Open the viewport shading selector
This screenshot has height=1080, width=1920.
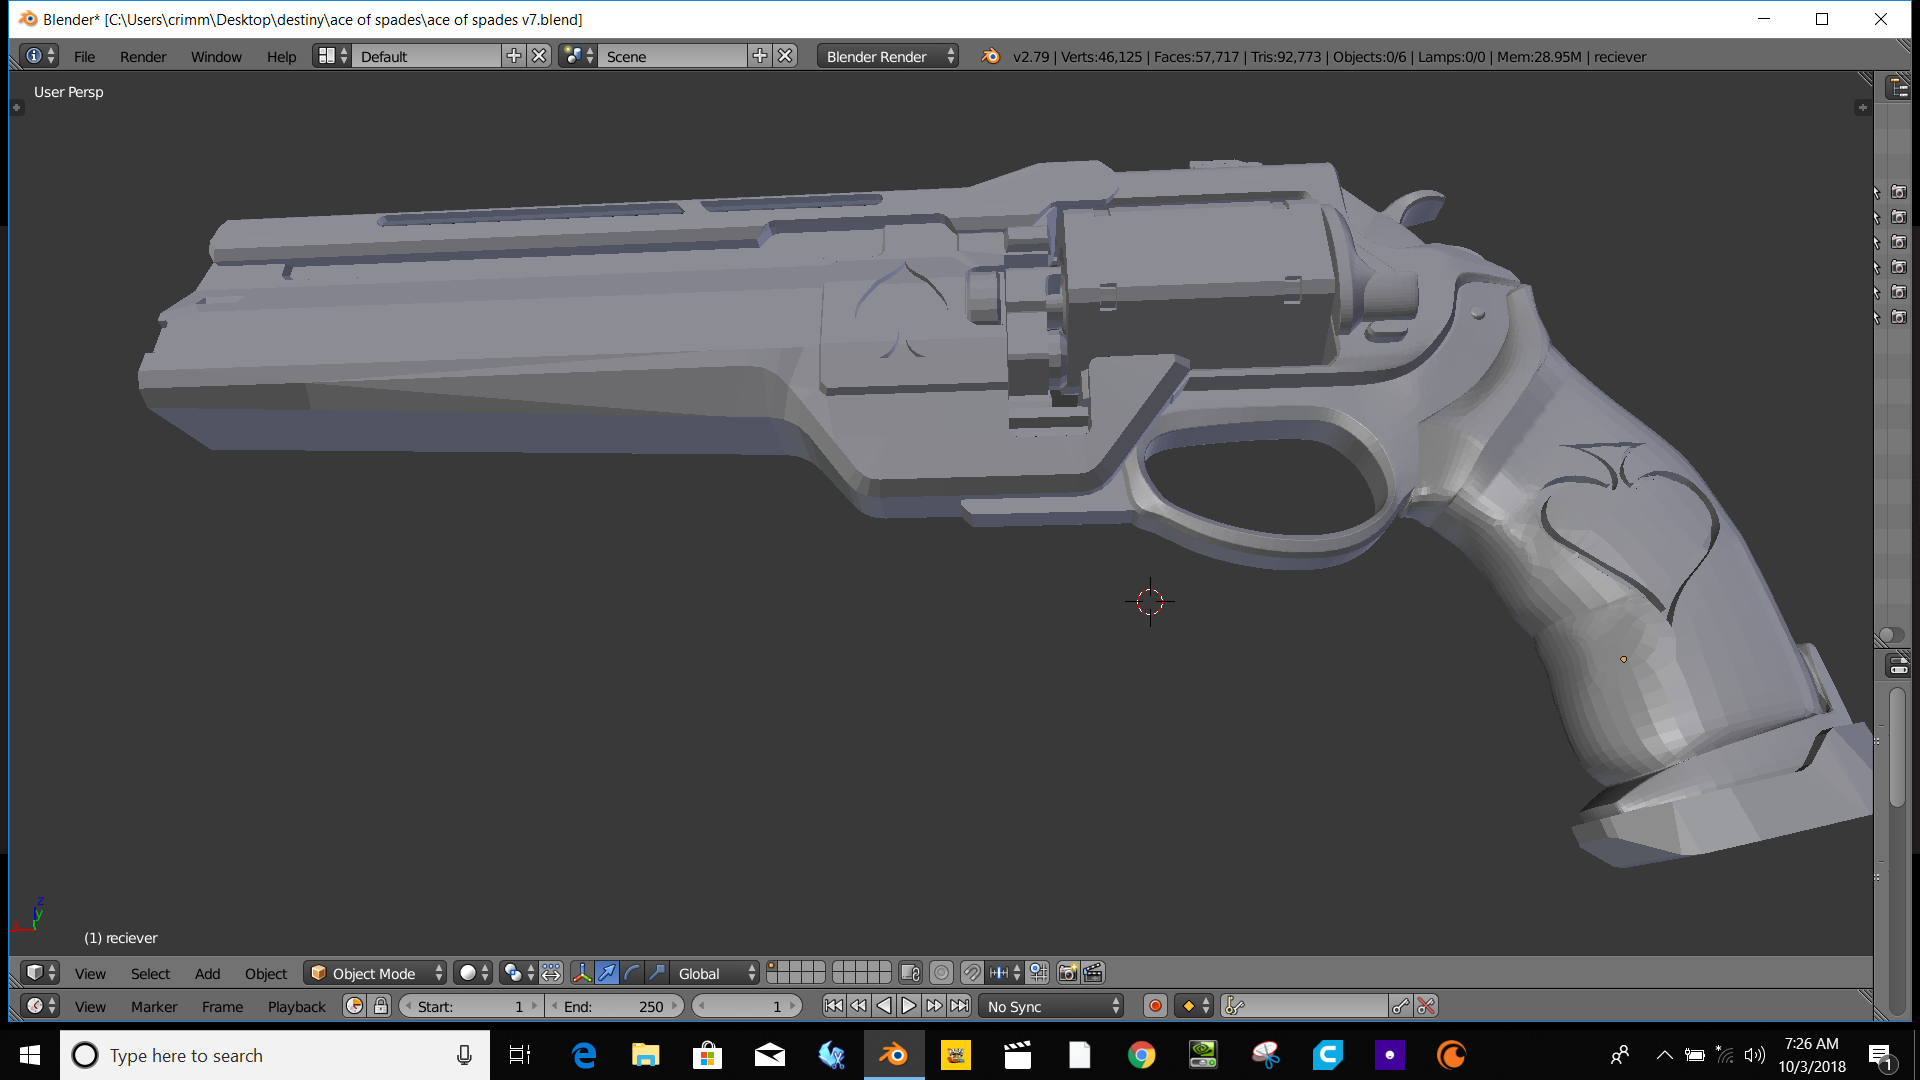tap(473, 973)
